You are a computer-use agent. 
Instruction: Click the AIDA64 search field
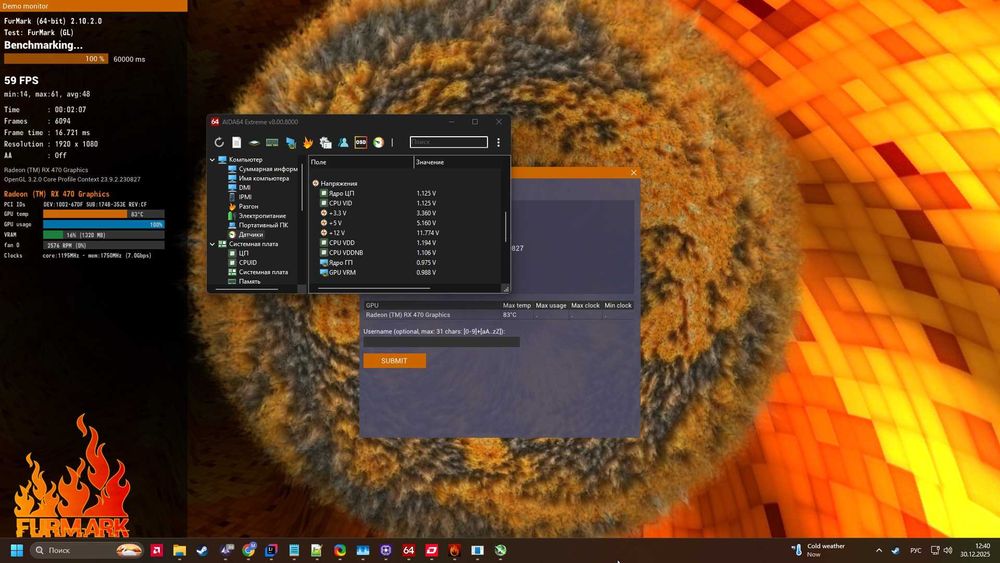[x=448, y=142]
